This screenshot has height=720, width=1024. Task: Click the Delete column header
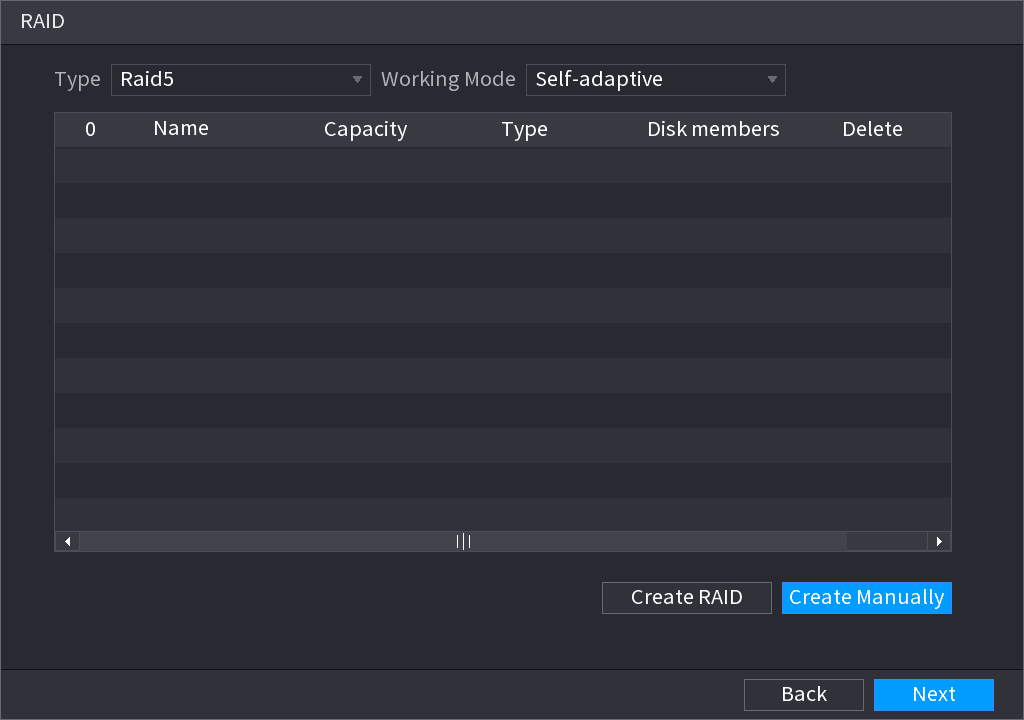pyautogui.click(x=872, y=129)
